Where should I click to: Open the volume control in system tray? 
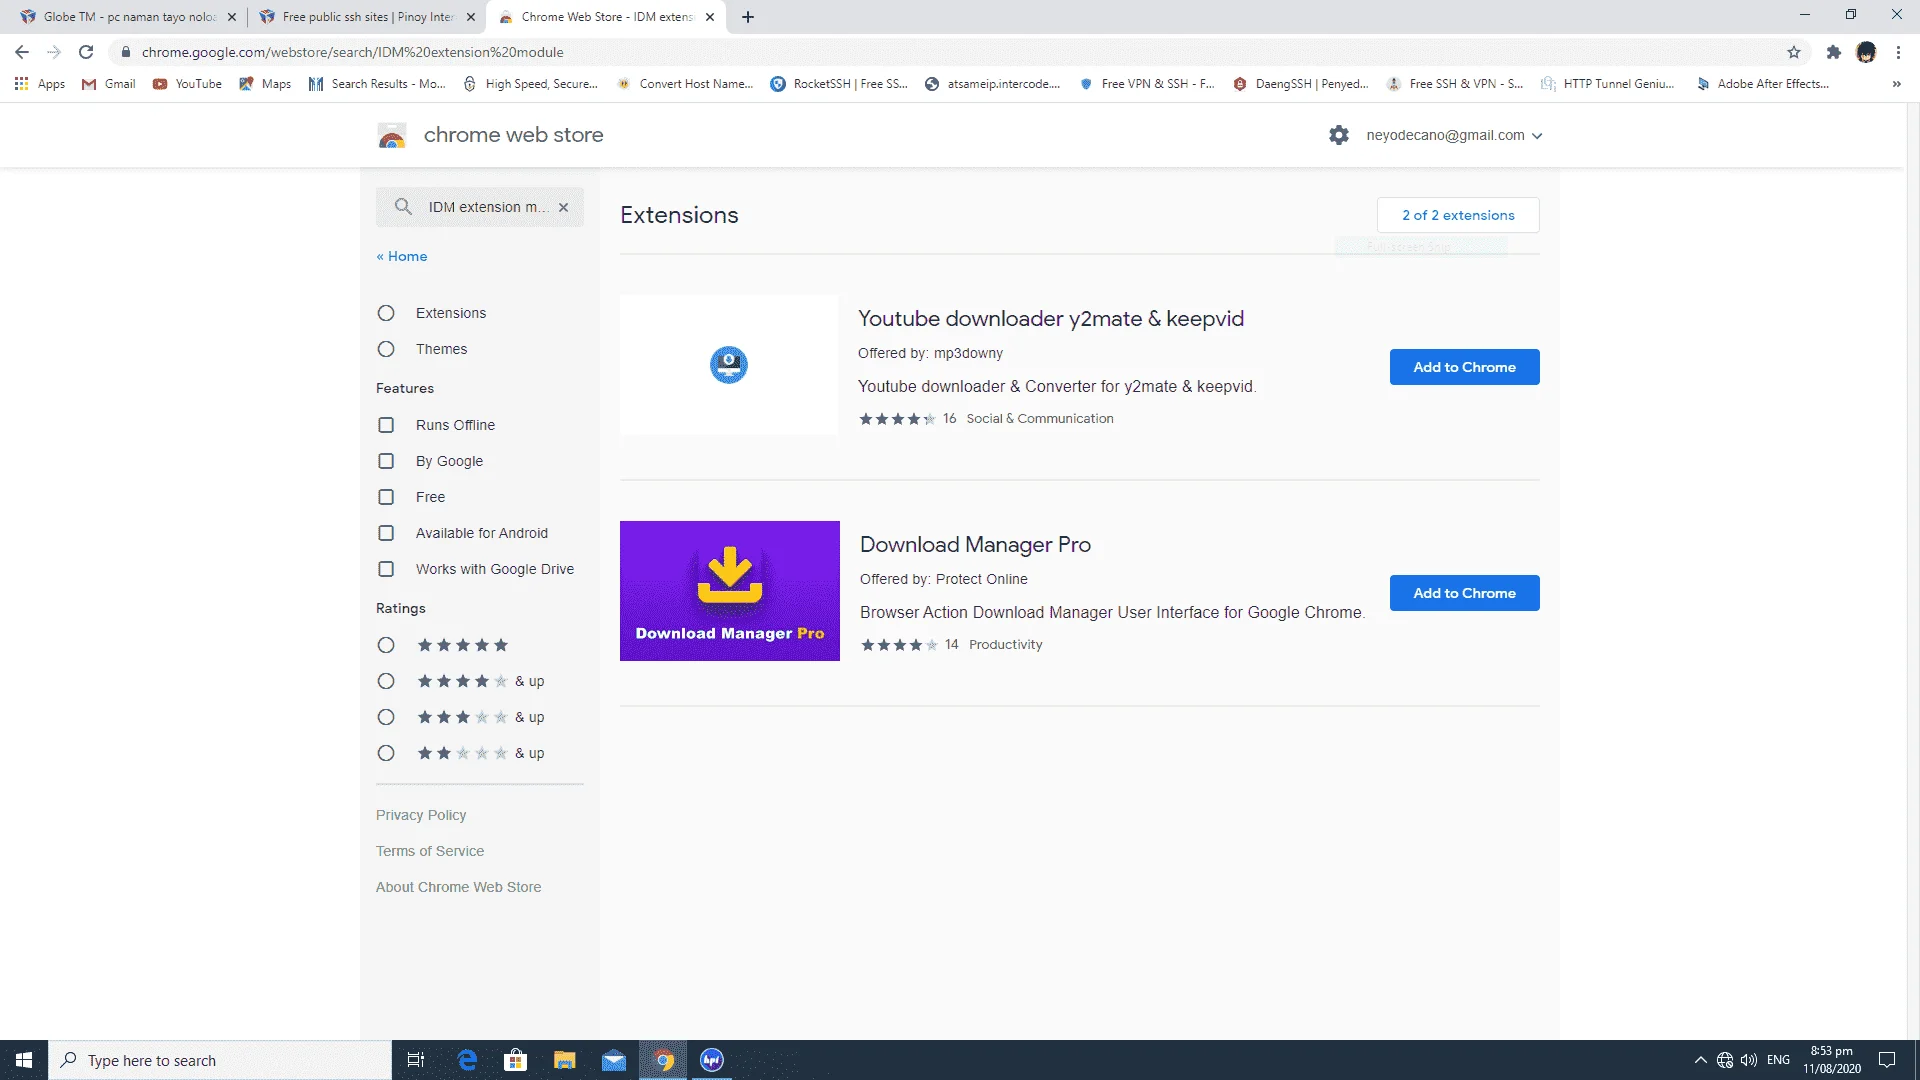click(x=1749, y=1060)
